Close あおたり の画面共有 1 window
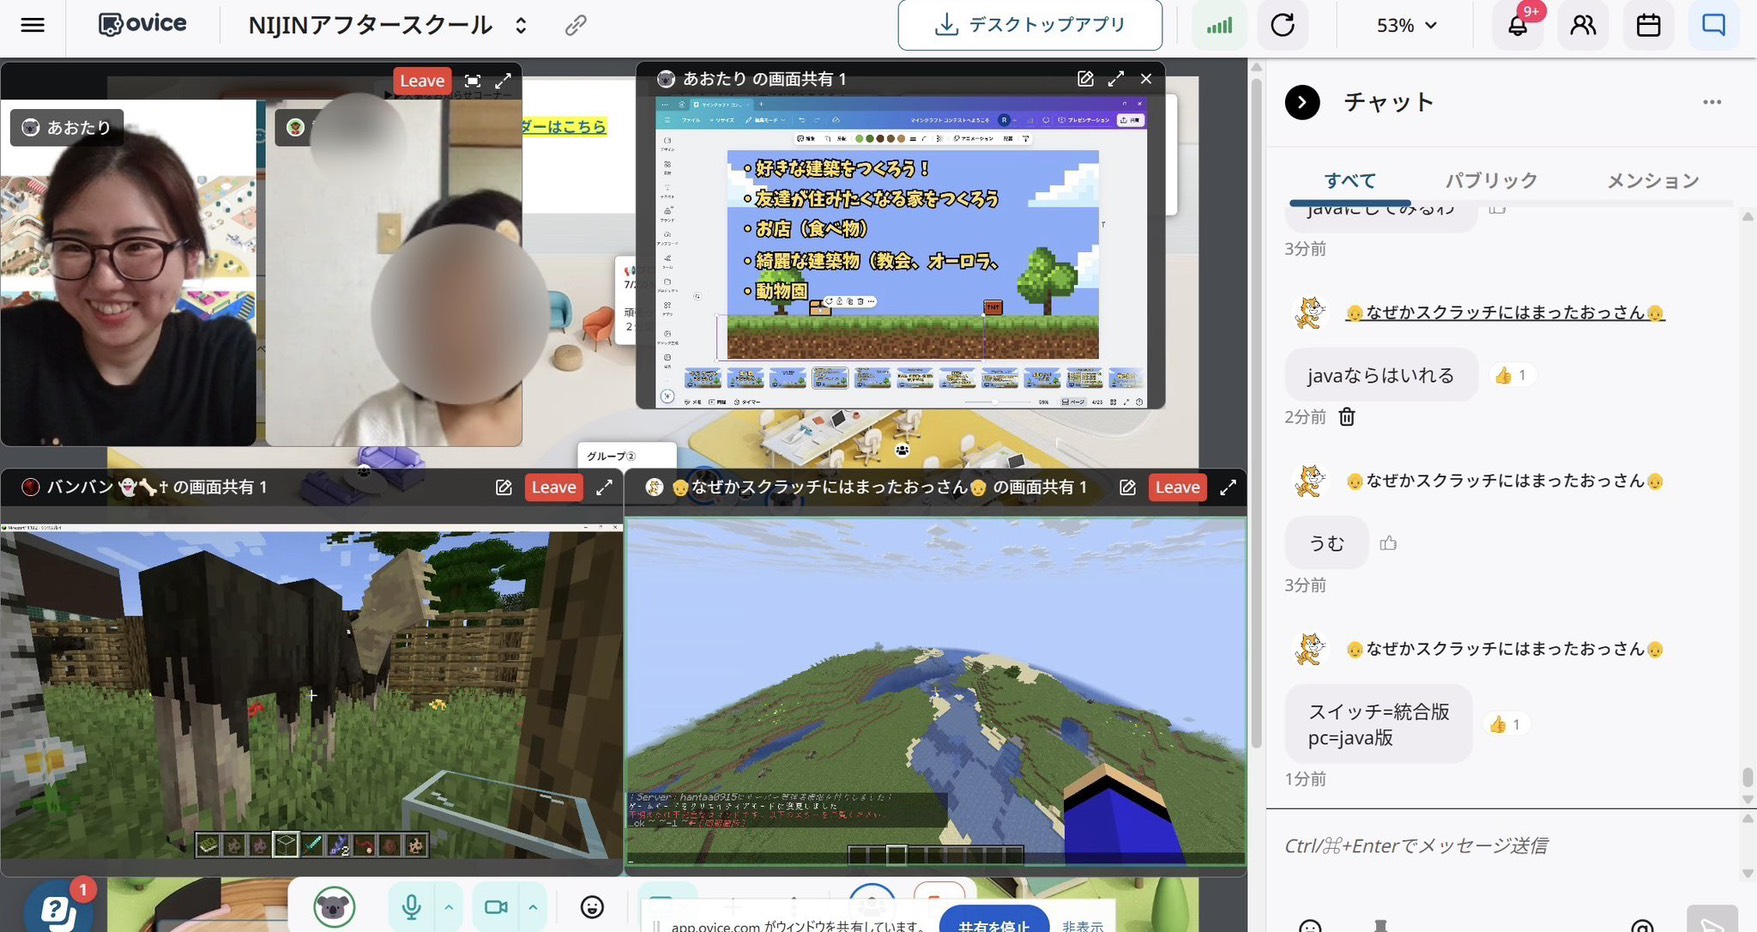Viewport: 1757px width, 932px height. point(1146,78)
